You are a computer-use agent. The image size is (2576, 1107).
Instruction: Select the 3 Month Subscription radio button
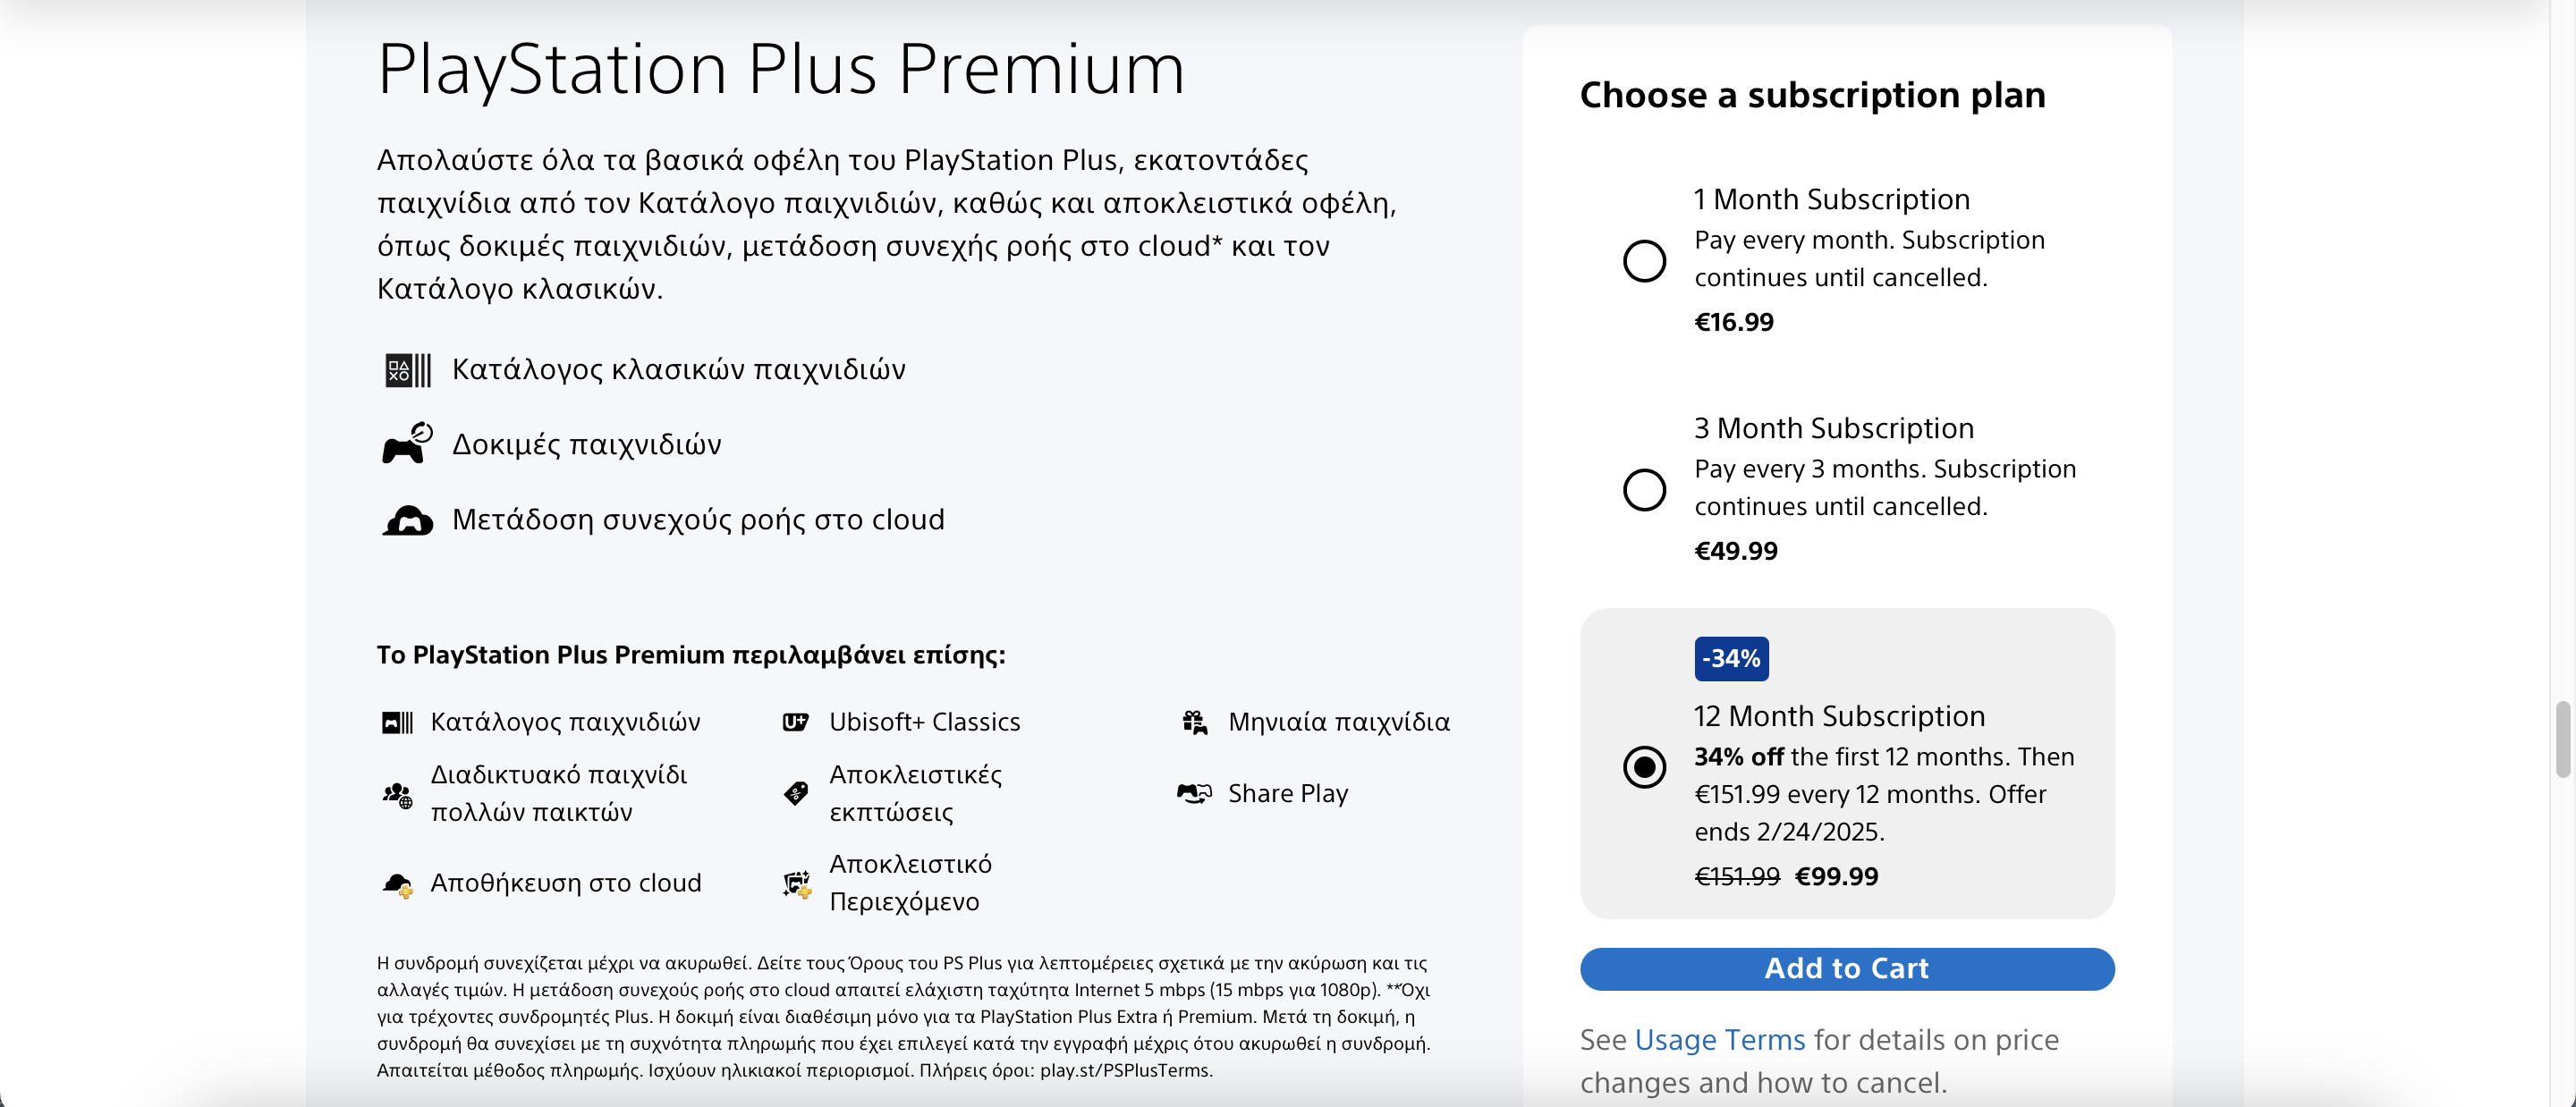pyautogui.click(x=1644, y=490)
